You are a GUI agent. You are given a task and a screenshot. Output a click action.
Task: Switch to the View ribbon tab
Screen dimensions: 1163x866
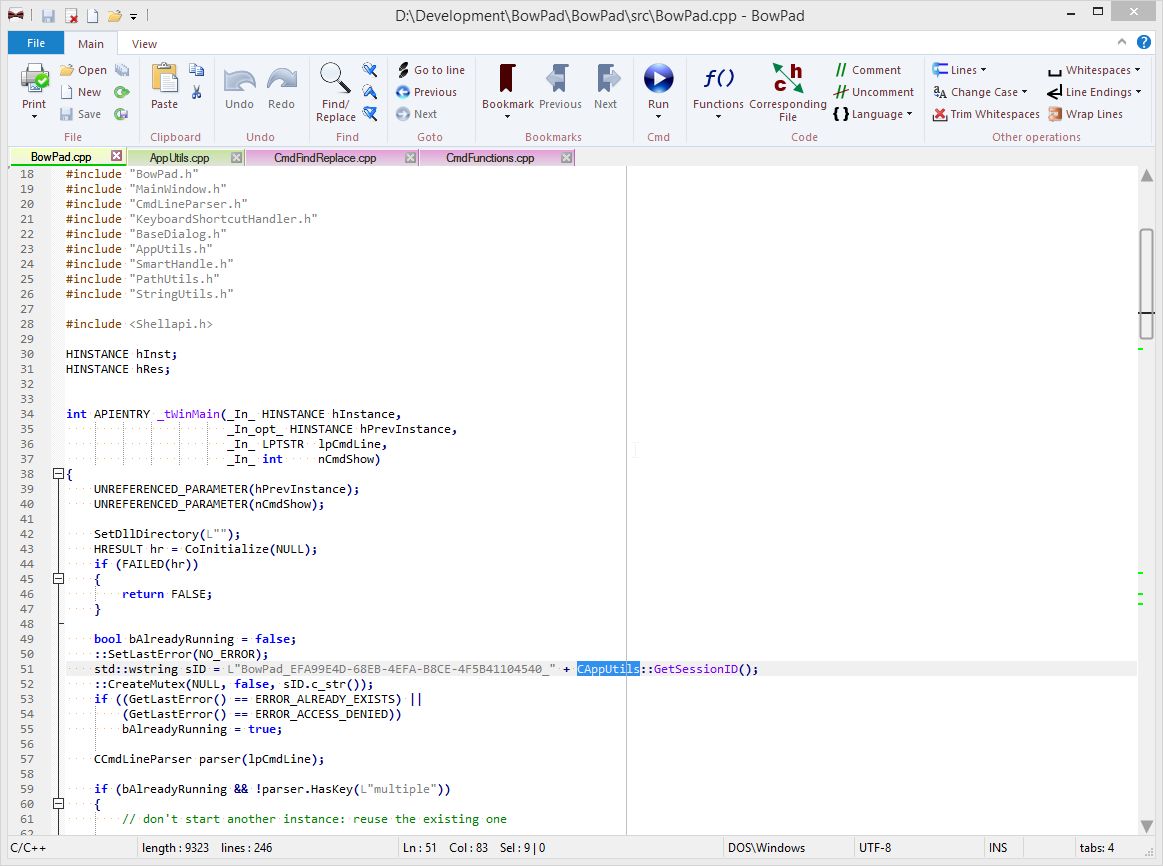coord(144,43)
